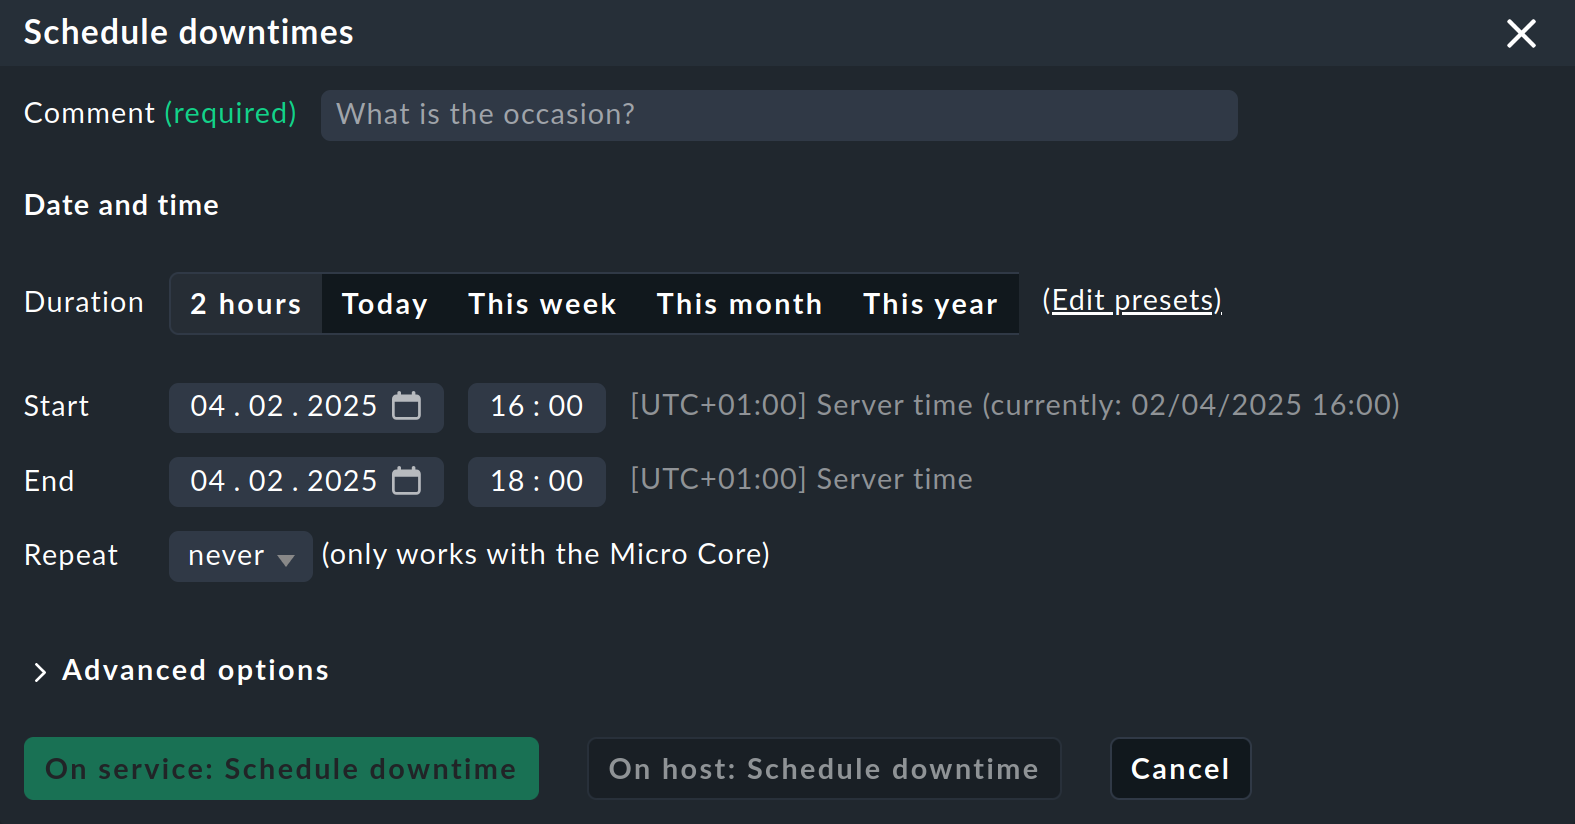Click the comment input field
The image size is (1575, 824).
pos(778,114)
